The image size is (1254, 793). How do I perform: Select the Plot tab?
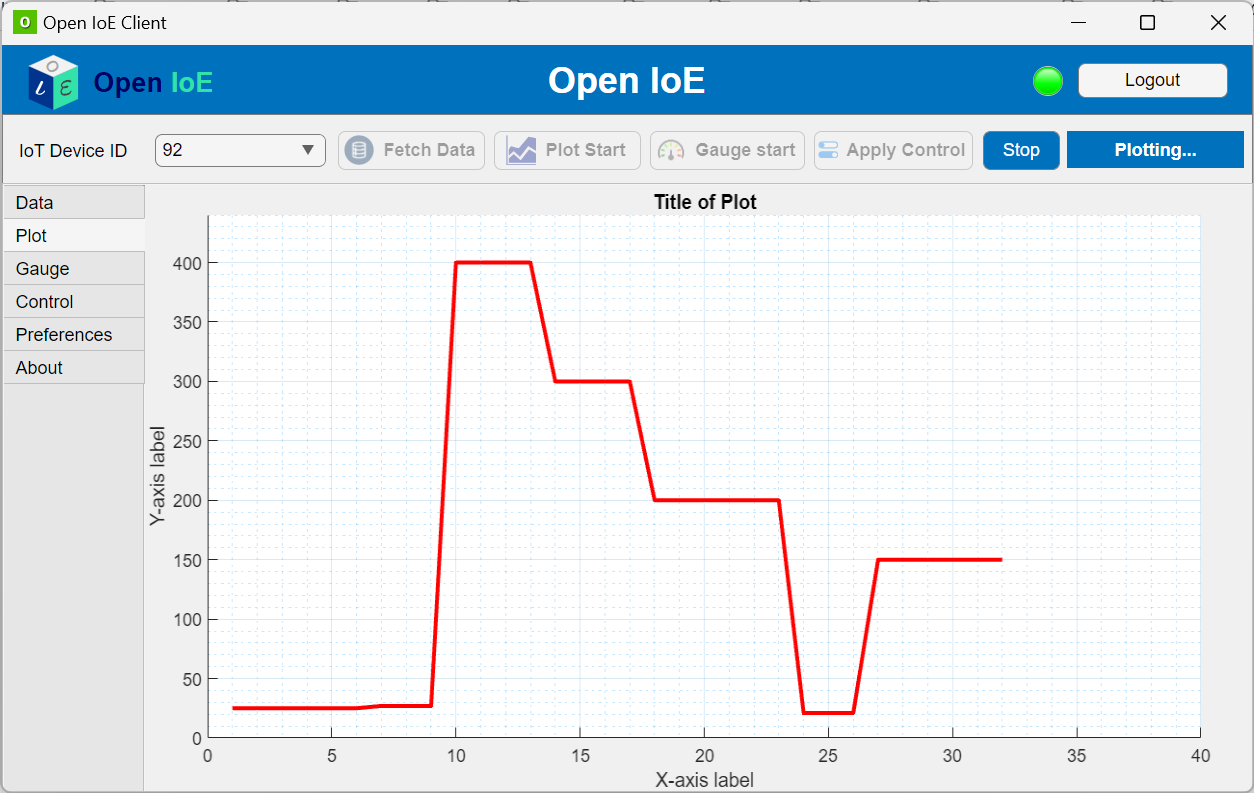(x=74, y=236)
